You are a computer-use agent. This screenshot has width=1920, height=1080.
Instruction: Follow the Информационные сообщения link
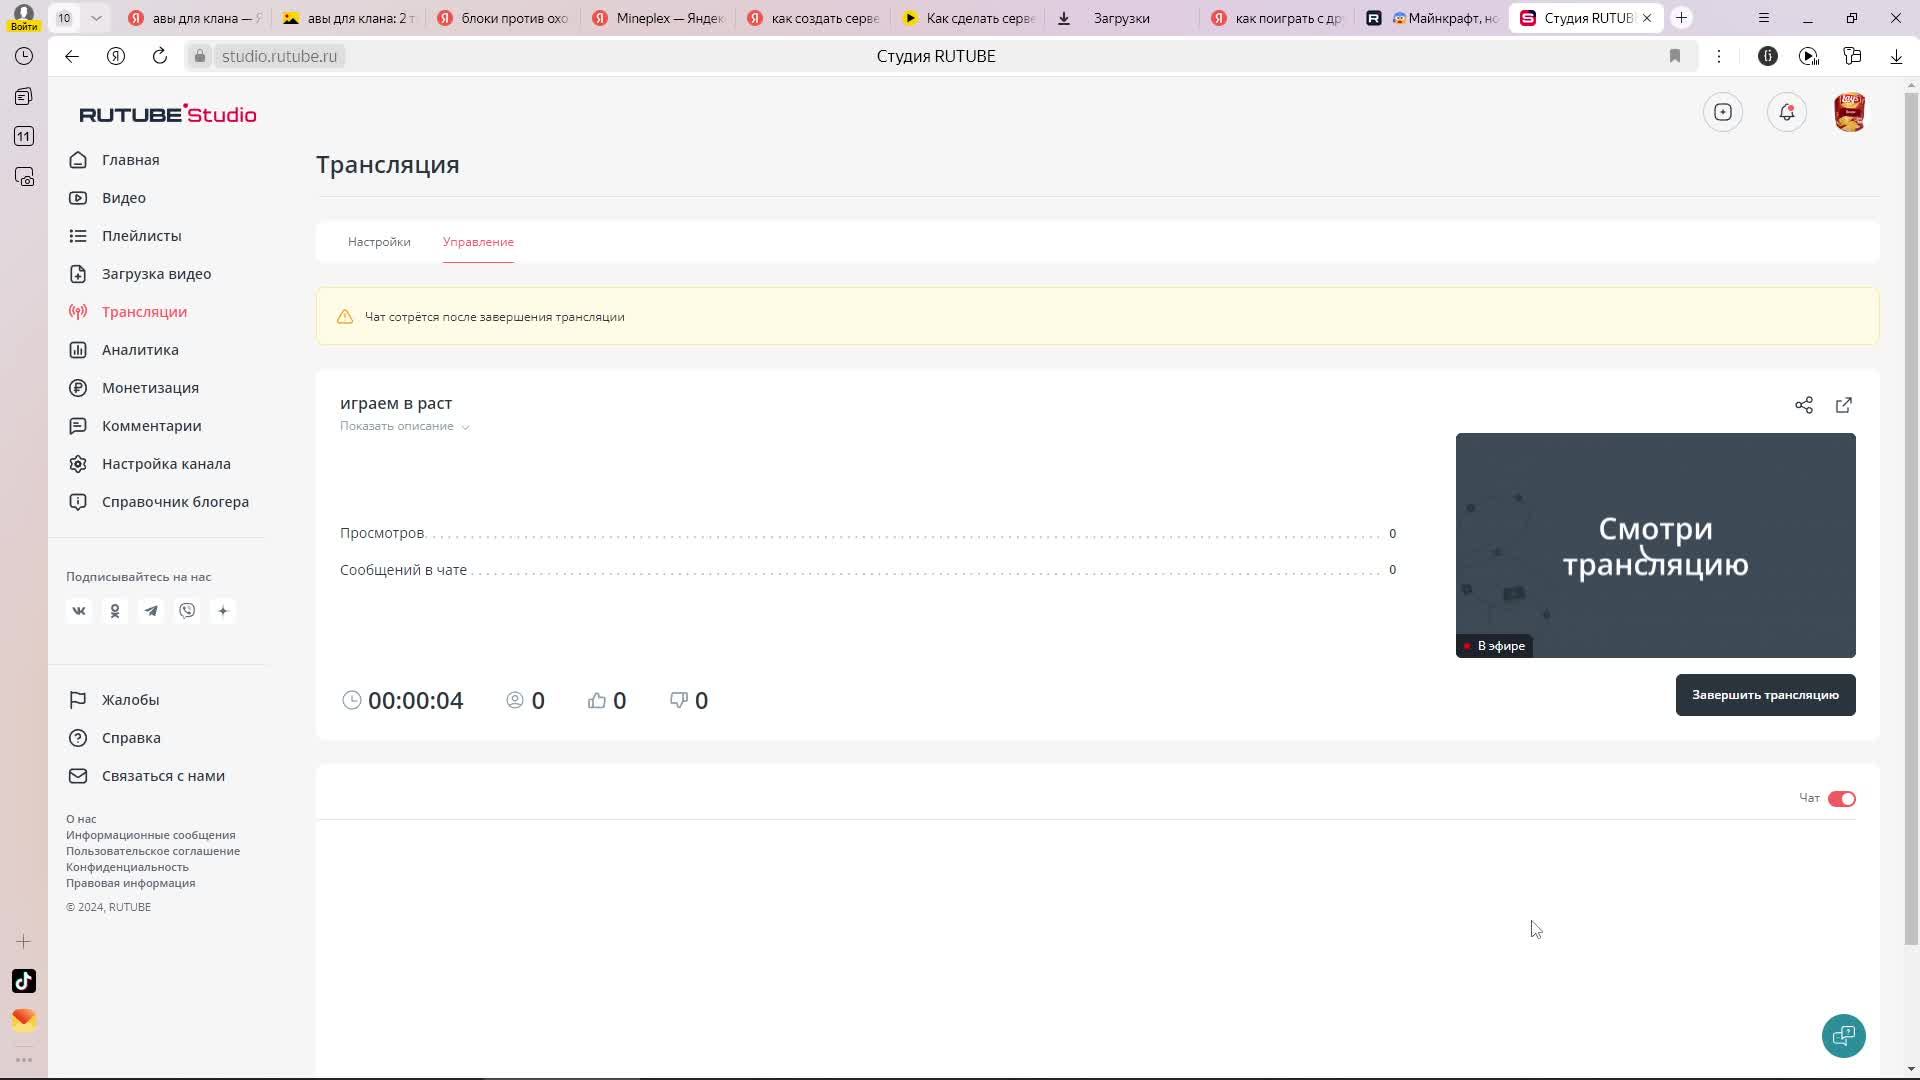[x=151, y=835]
